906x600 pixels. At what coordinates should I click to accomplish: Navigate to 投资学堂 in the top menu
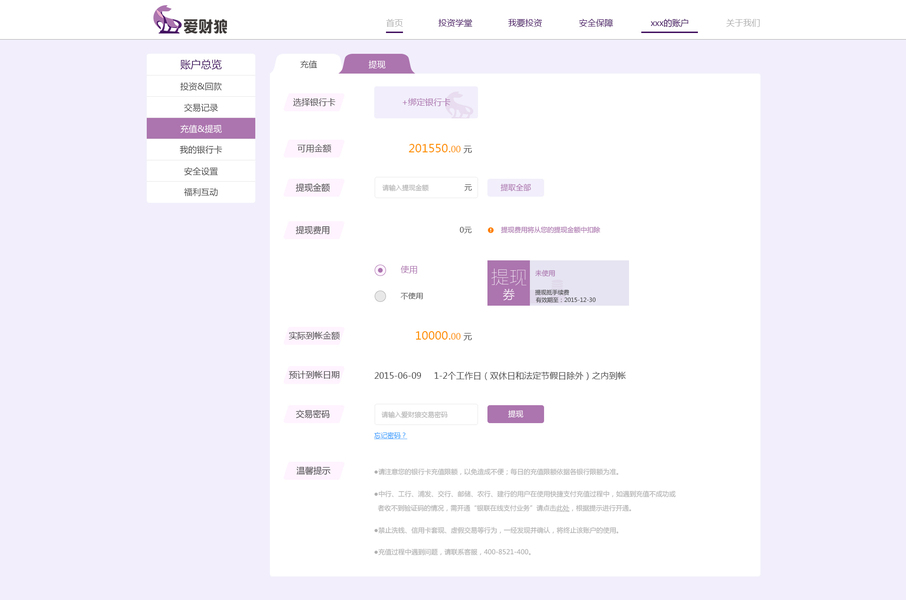coord(455,21)
